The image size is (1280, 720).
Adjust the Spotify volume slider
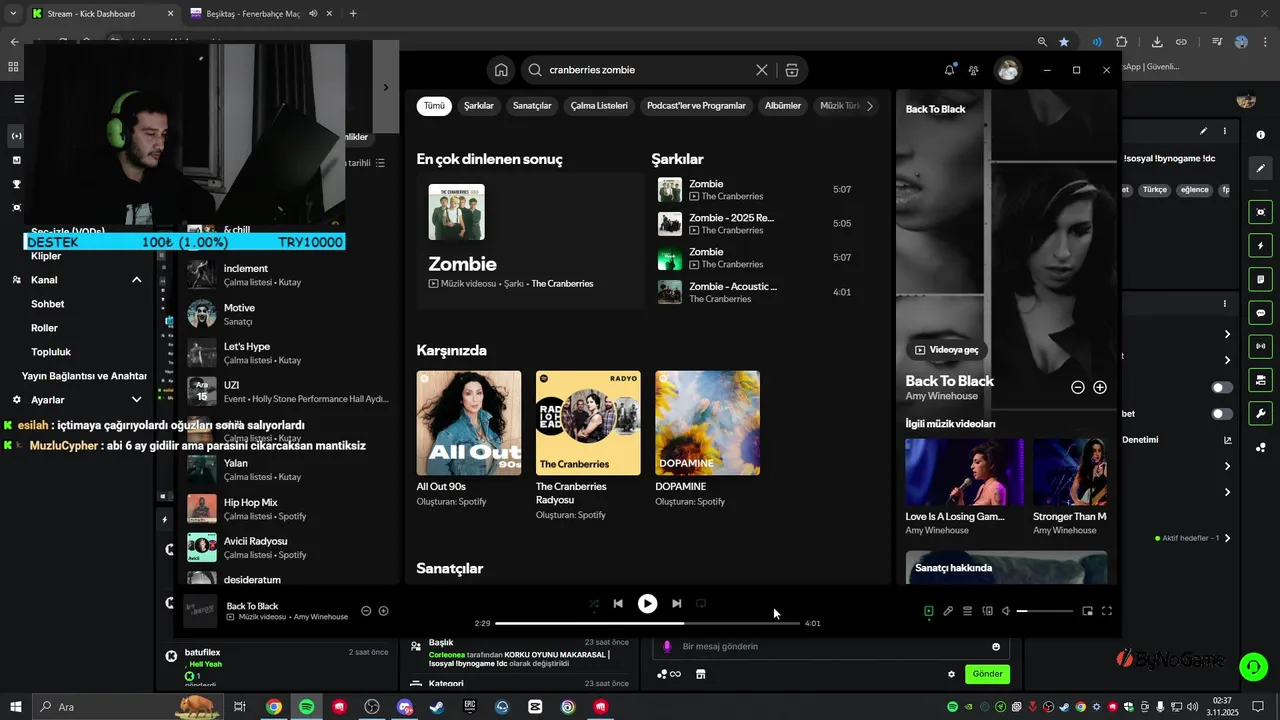[x=1044, y=611]
